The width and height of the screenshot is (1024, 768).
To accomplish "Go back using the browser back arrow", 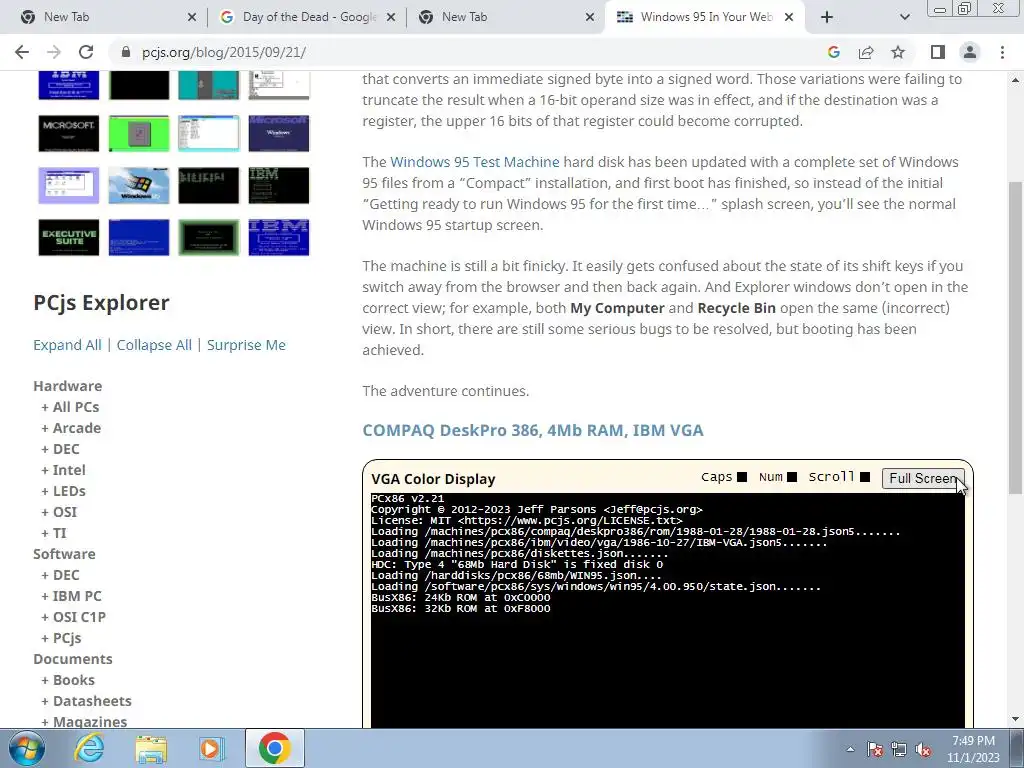I will [22, 52].
